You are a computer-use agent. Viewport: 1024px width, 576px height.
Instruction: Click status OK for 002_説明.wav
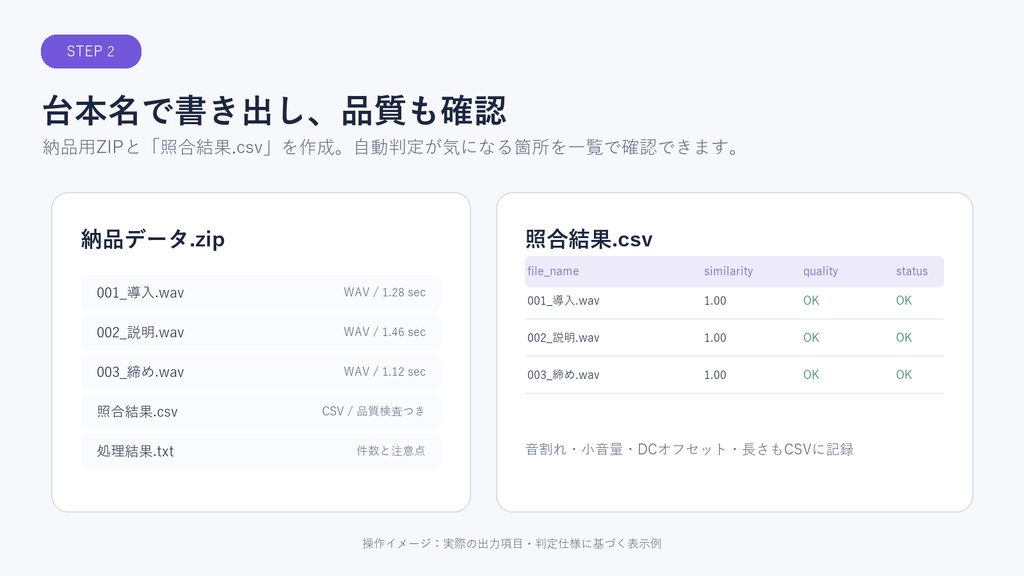click(x=904, y=338)
